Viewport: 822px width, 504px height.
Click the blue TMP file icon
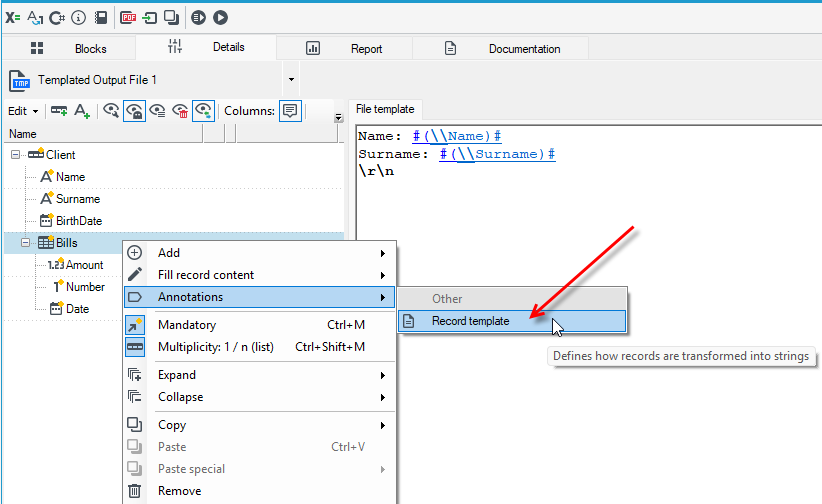point(19,80)
